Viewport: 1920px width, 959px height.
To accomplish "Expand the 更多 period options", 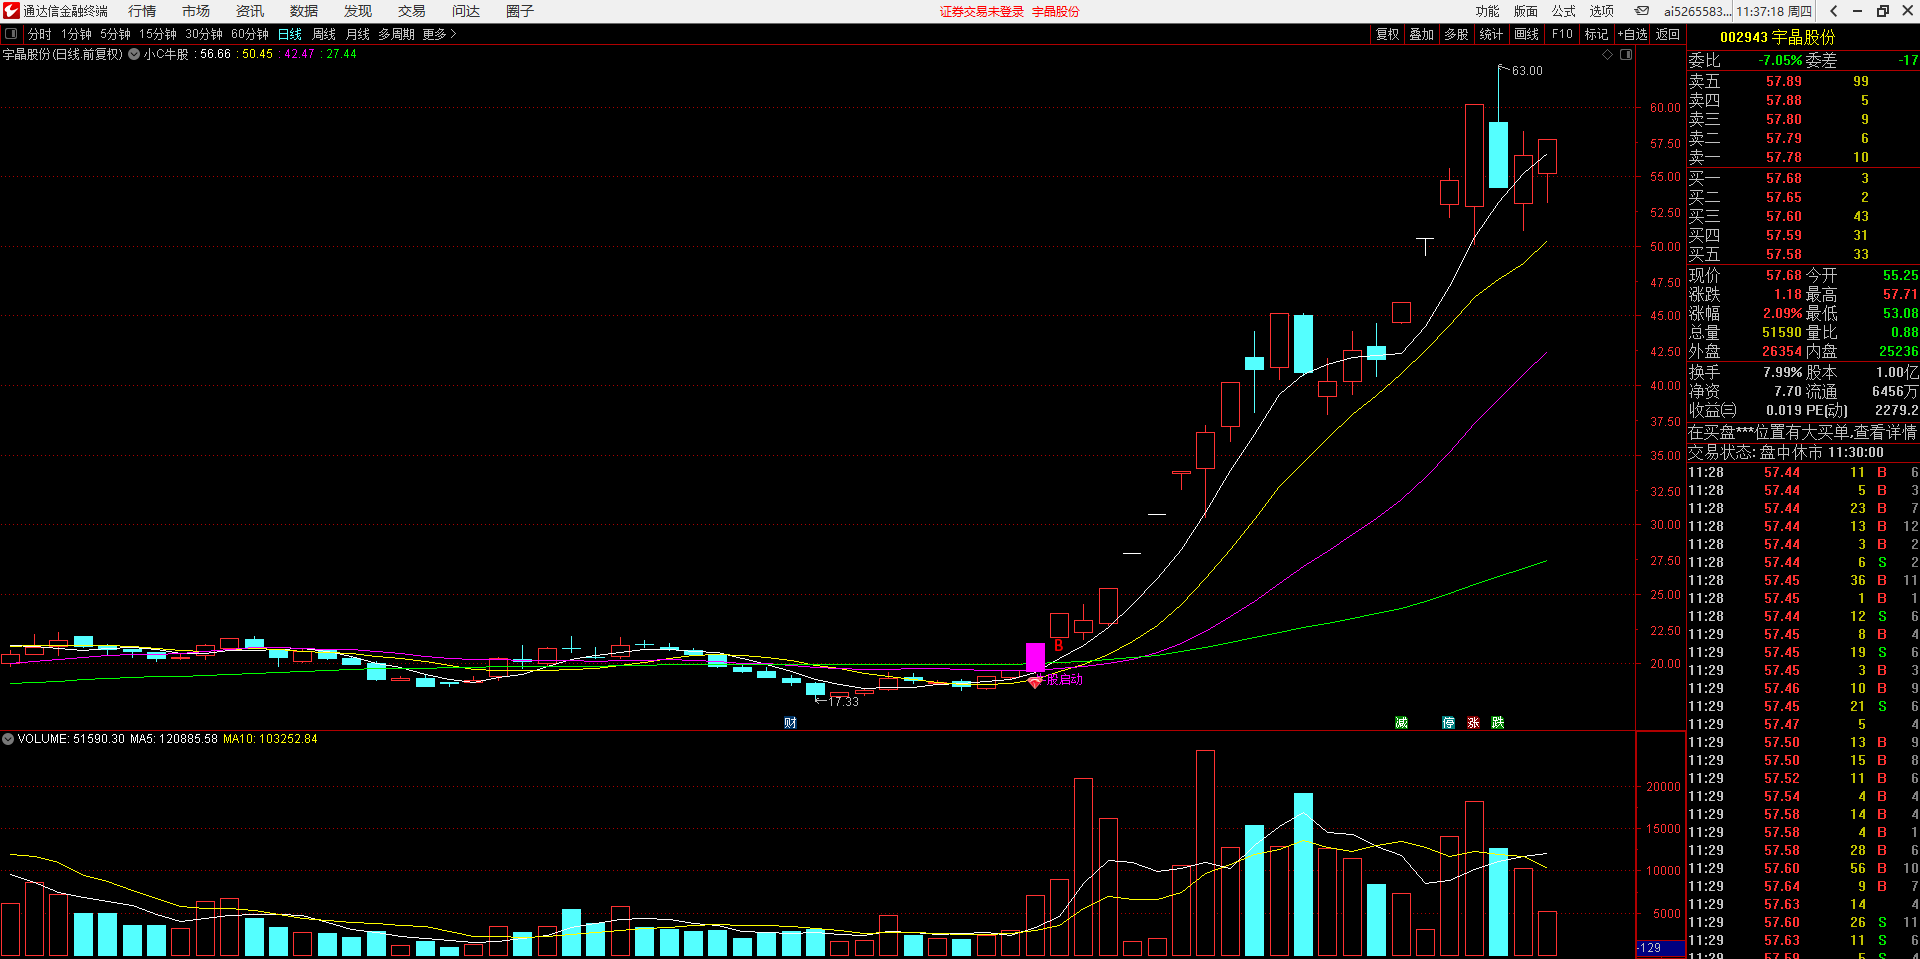I will click(x=439, y=34).
